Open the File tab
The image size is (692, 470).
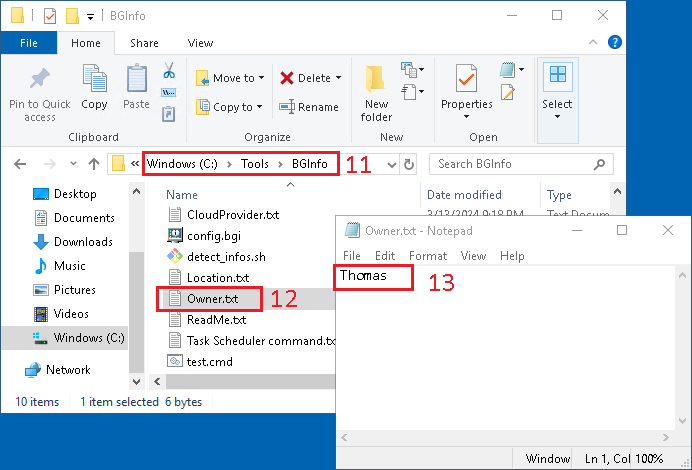(x=29, y=43)
